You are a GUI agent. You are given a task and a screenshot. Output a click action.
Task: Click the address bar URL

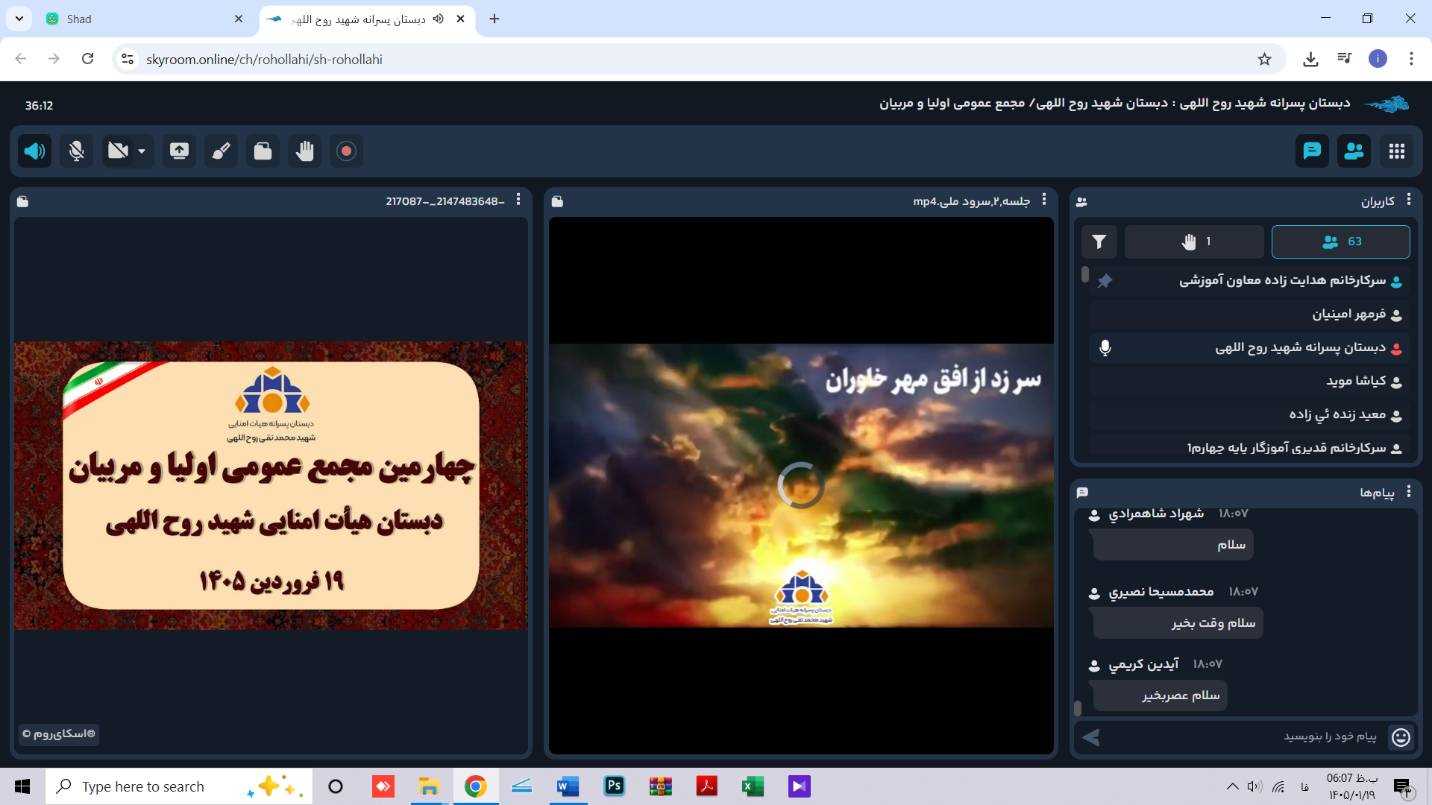click(264, 59)
